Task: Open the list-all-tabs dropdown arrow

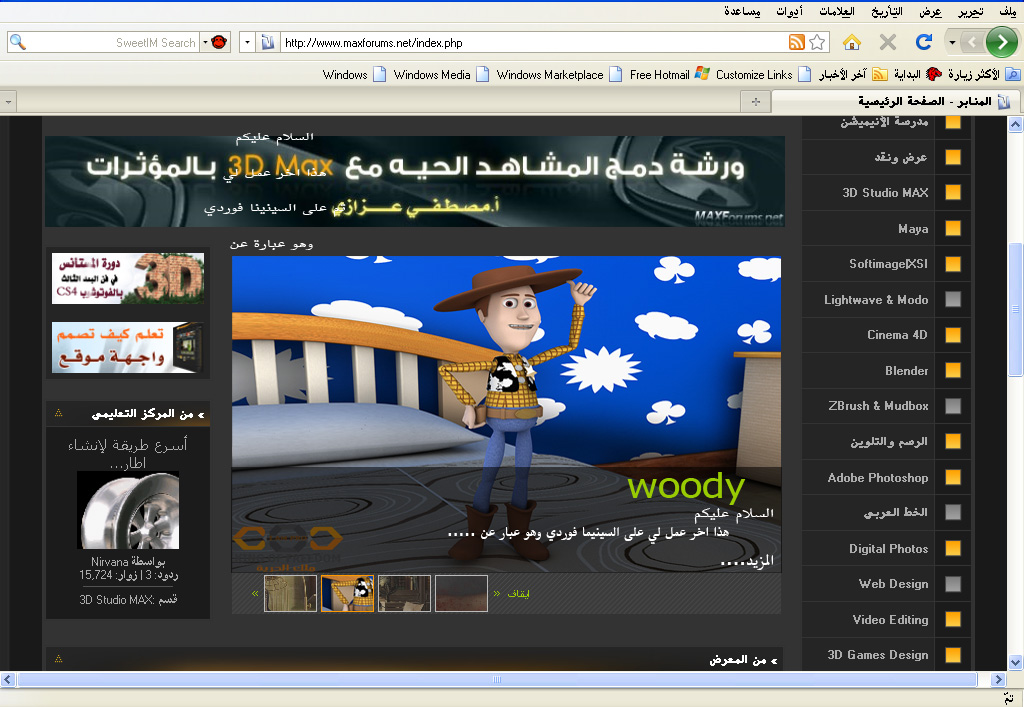Action: [x=8, y=101]
